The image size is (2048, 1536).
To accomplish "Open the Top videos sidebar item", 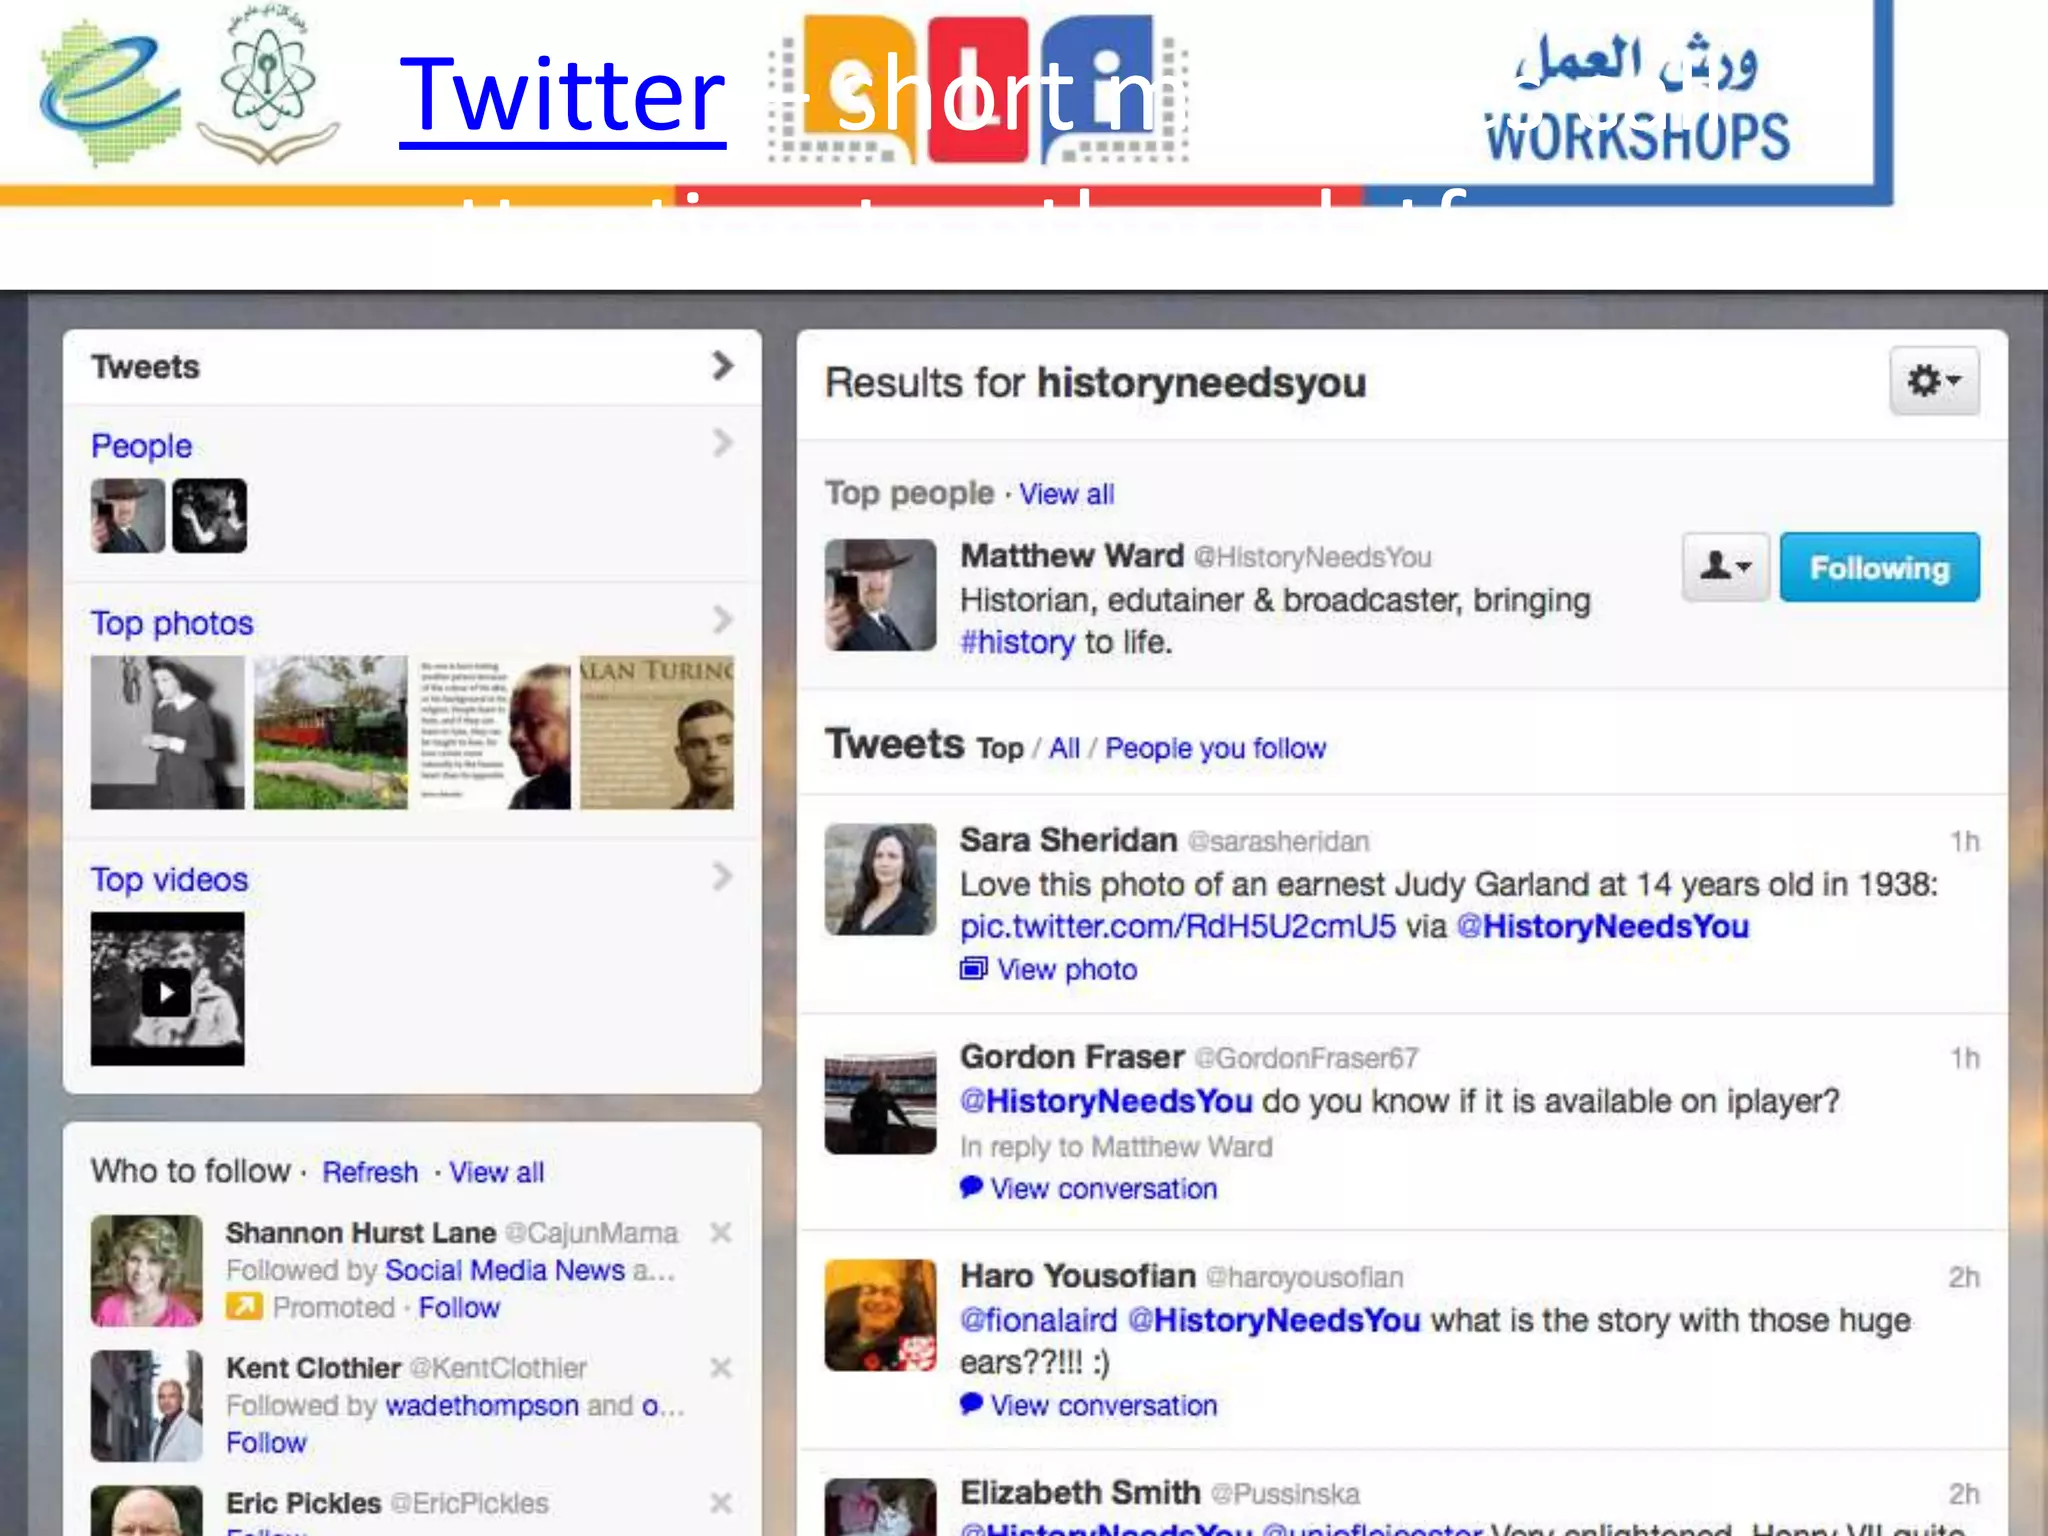I will [169, 880].
